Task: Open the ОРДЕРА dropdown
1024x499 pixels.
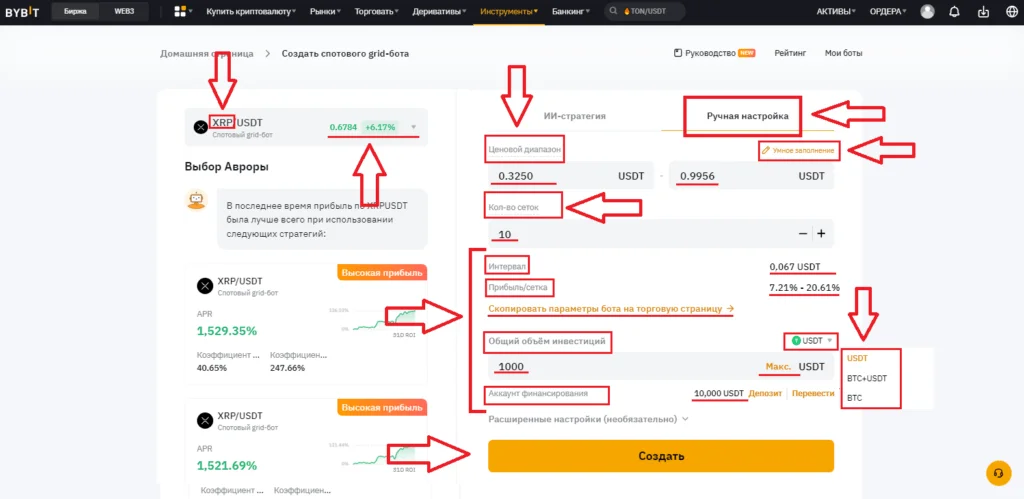Action: [888, 11]
